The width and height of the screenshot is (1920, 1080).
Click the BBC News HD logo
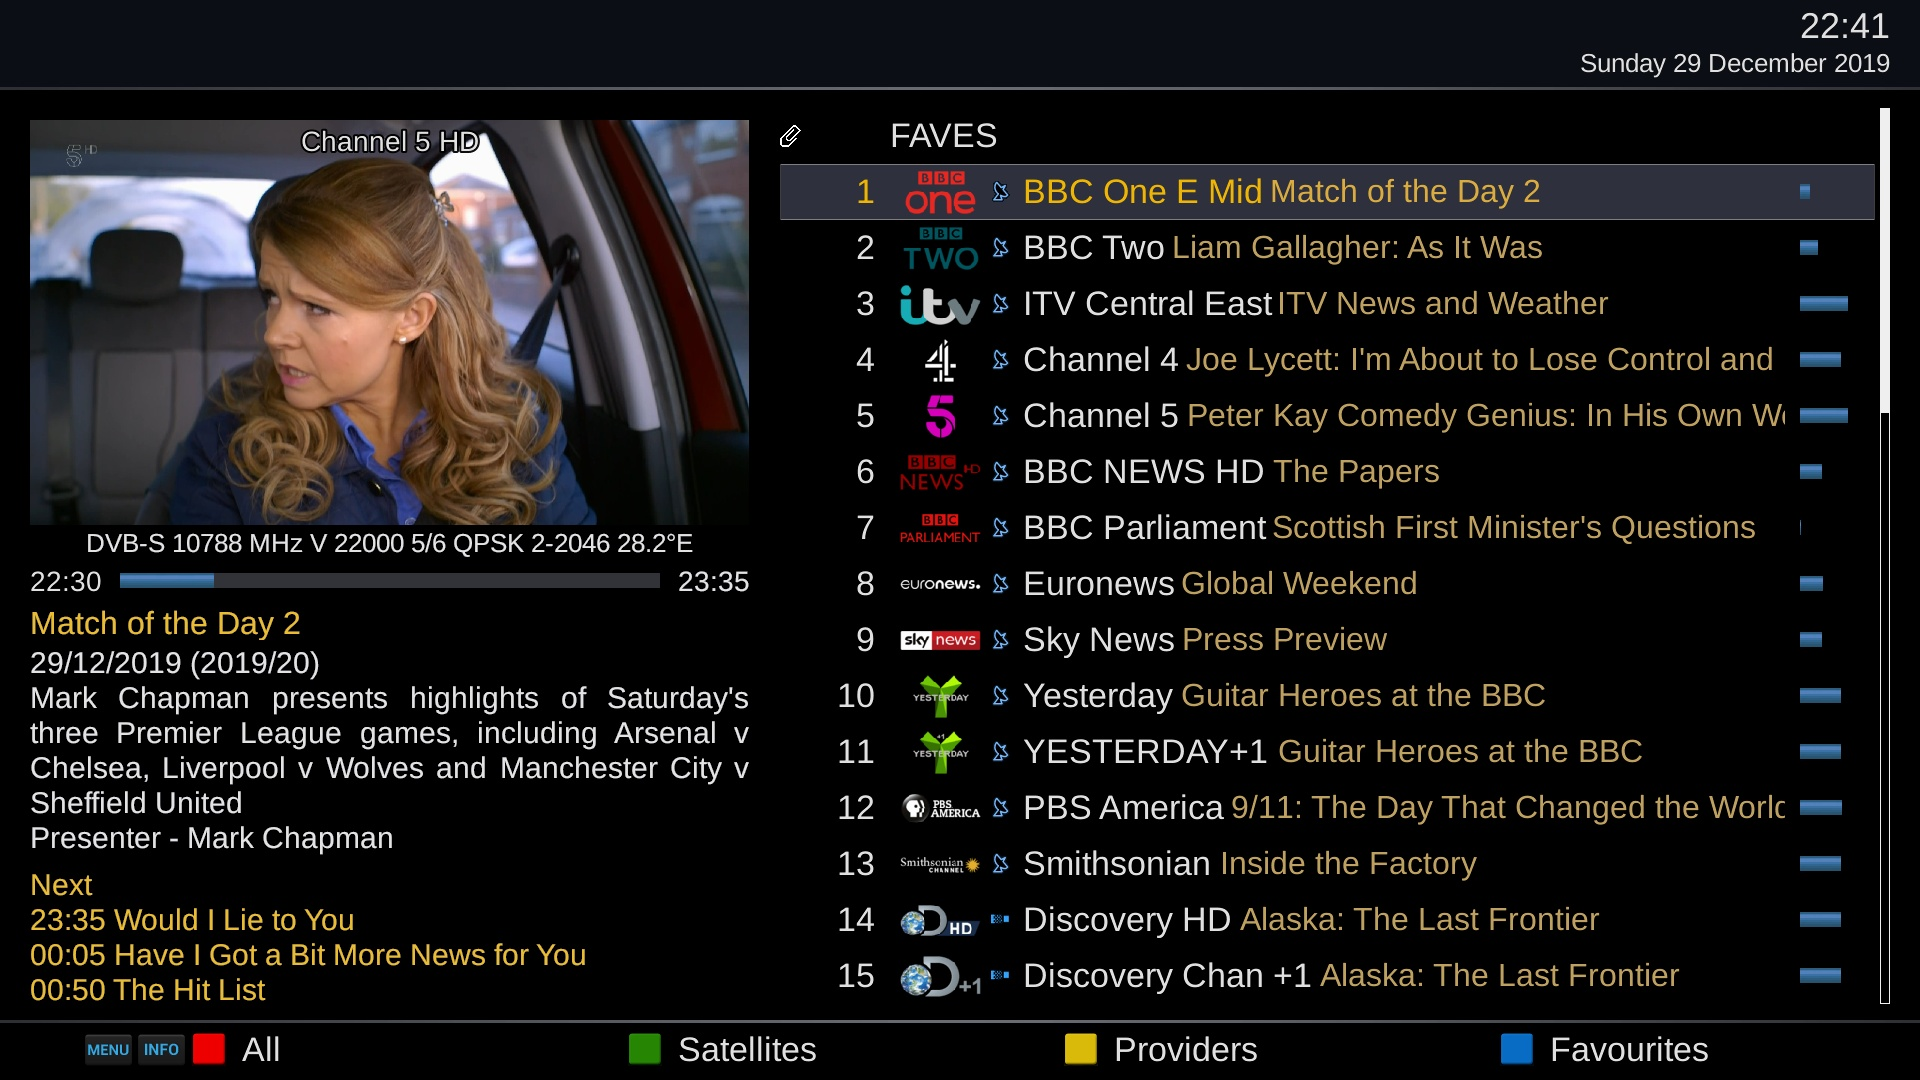[x=940, y=472]
